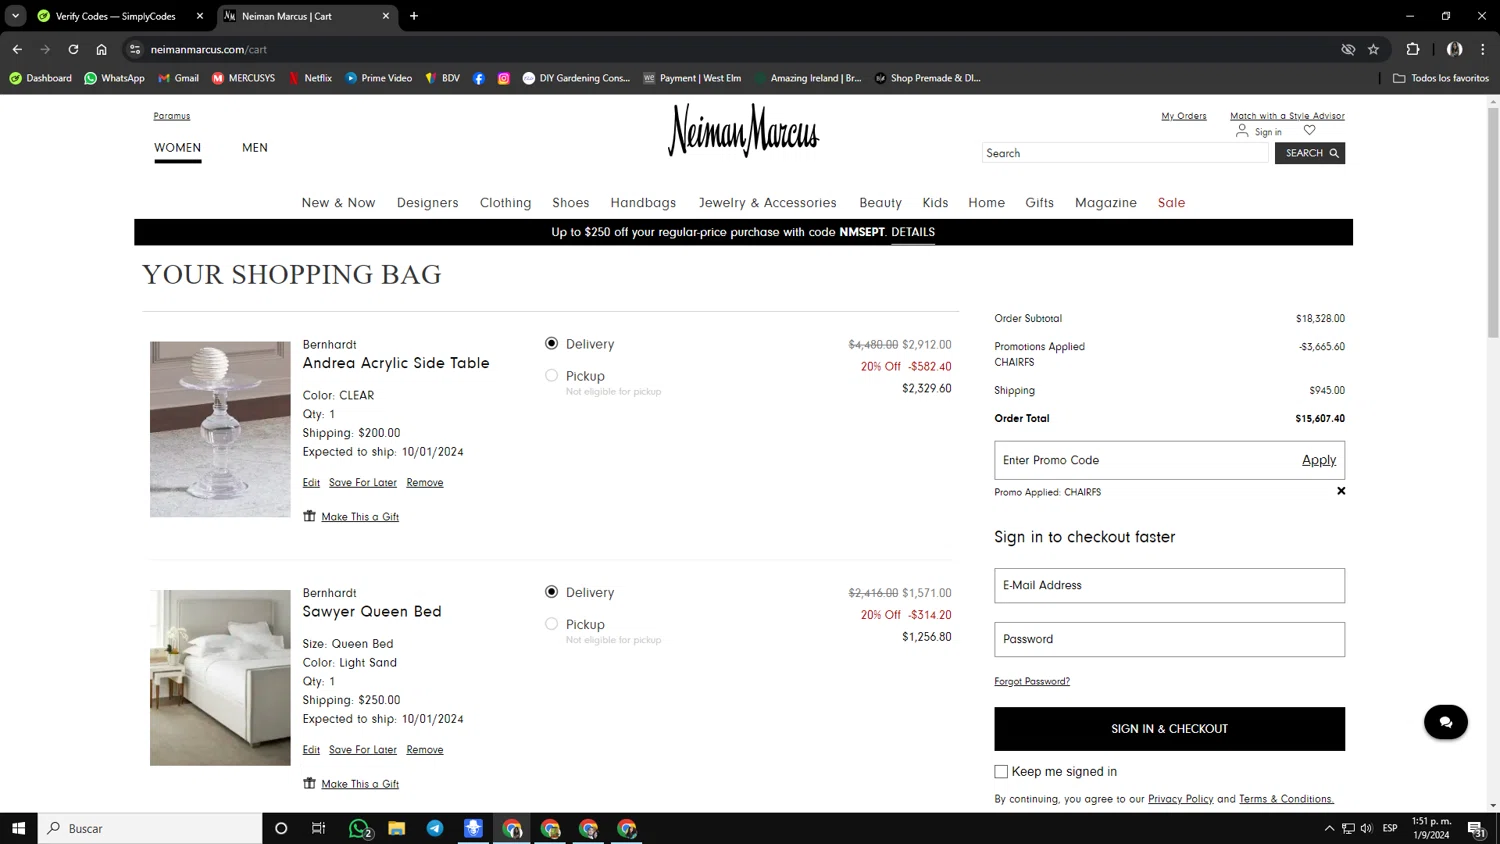This screenshot has height=844, width=1500.
Task: Open Telegram from the taskbar
Action: (435, 828)
